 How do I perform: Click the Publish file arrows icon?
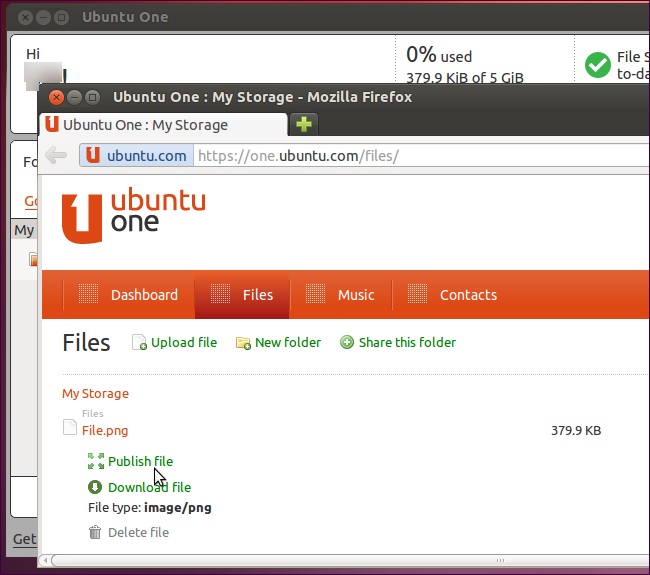click(x=96, y=461)
